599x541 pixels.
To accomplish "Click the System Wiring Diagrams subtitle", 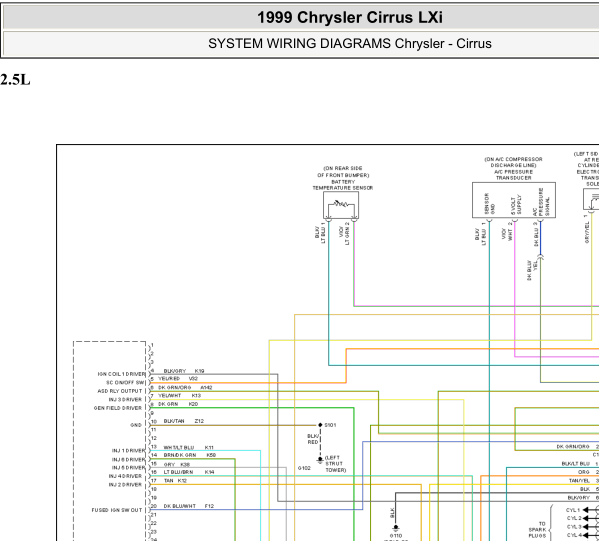I will click(x=350, y=44).
